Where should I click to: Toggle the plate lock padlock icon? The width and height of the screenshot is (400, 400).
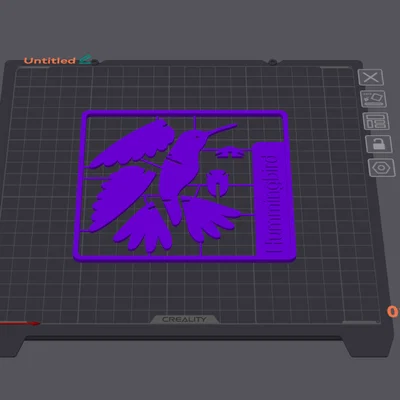[x=379, y=144]
